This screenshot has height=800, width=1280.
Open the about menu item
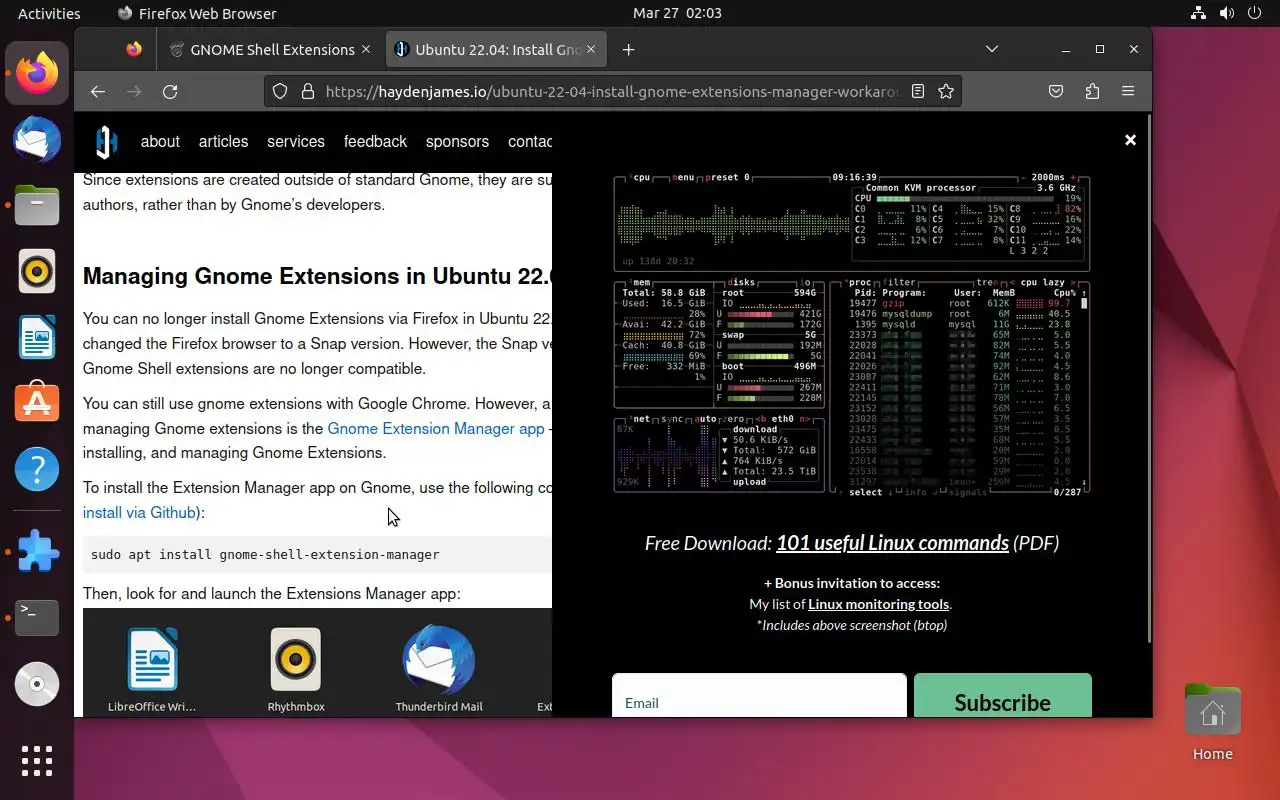[160, 142]
